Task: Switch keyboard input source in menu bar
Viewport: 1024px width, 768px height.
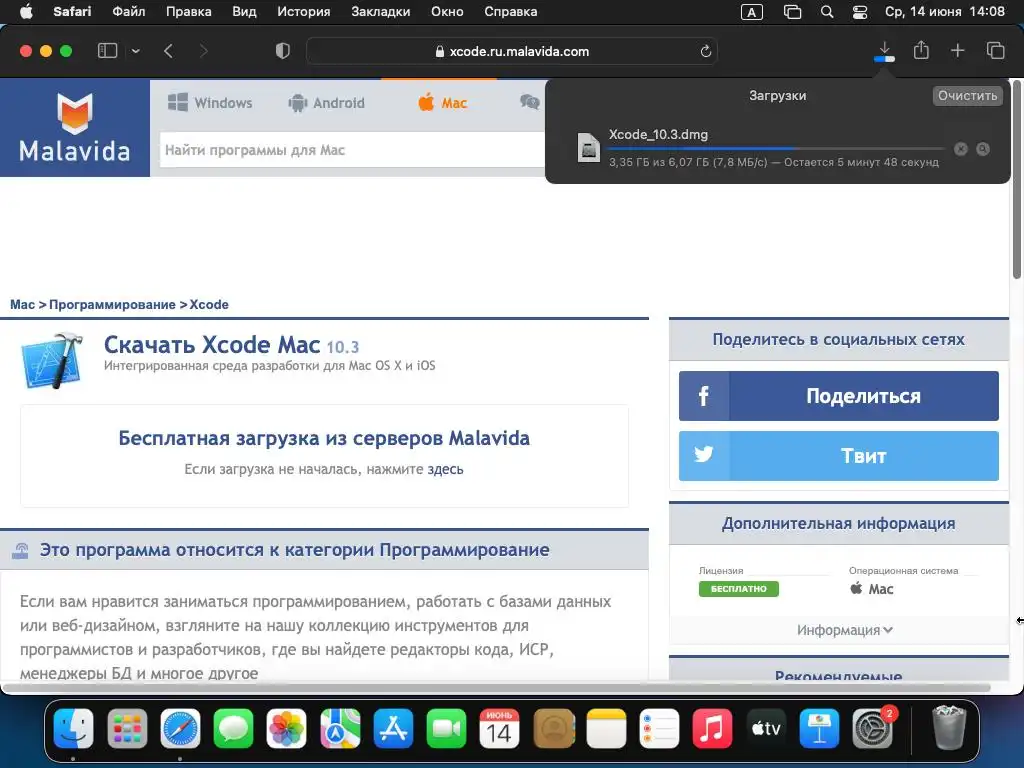Action: (x=752, y=12)
